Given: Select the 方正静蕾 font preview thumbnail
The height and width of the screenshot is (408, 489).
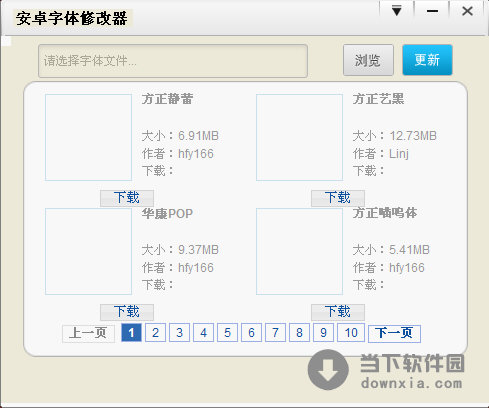Looking at the screenshot, I should point(88,137).
